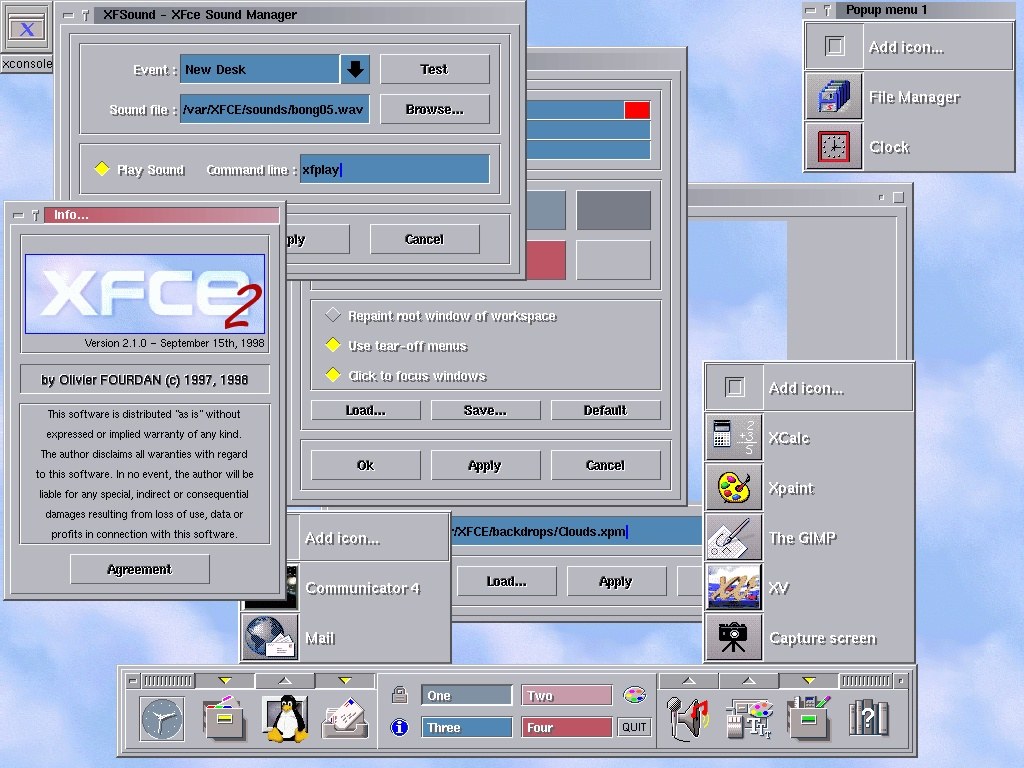The width and height of the screenshot is (1024, 768).
Task: Open the blue info icon in panel
Action: pyautogui.click(x=399, y=727)
